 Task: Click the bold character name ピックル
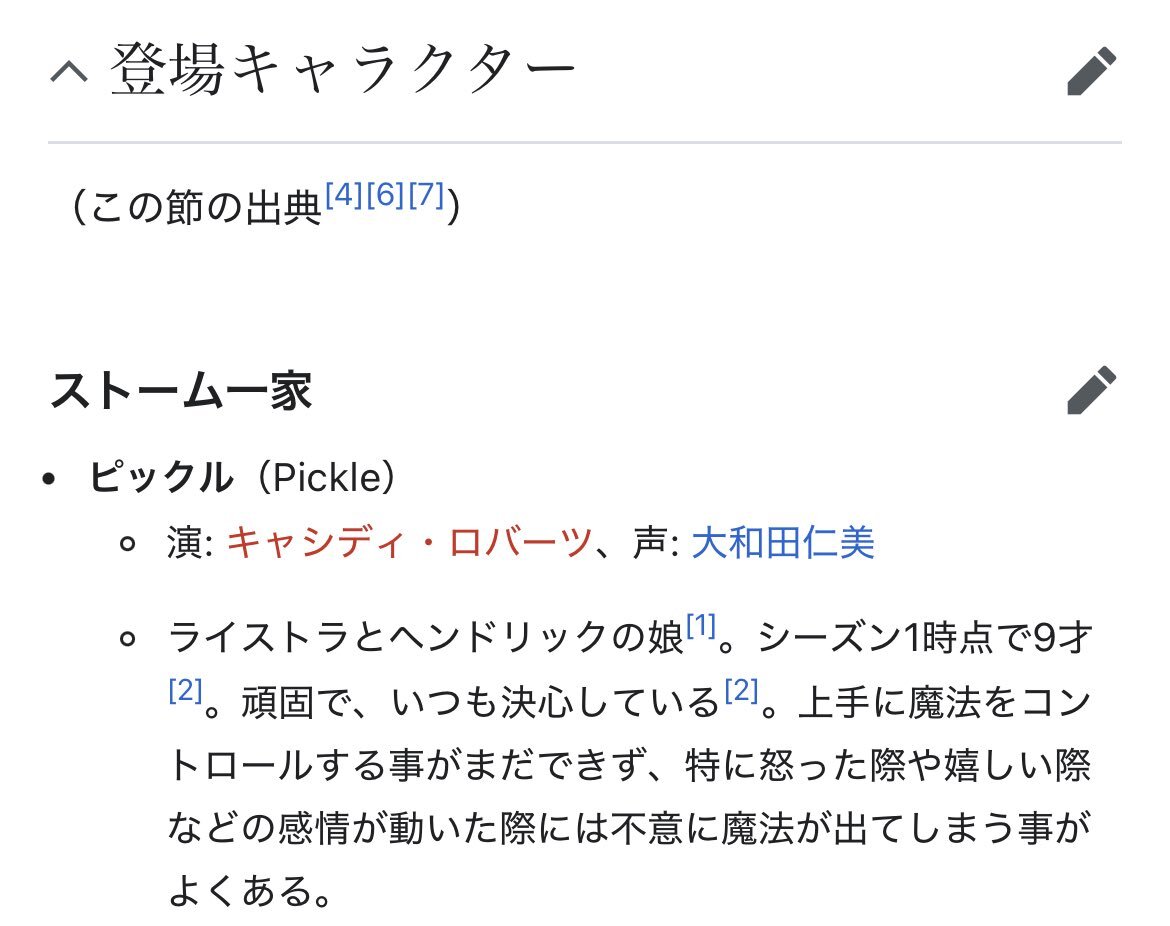click(160, 477)
